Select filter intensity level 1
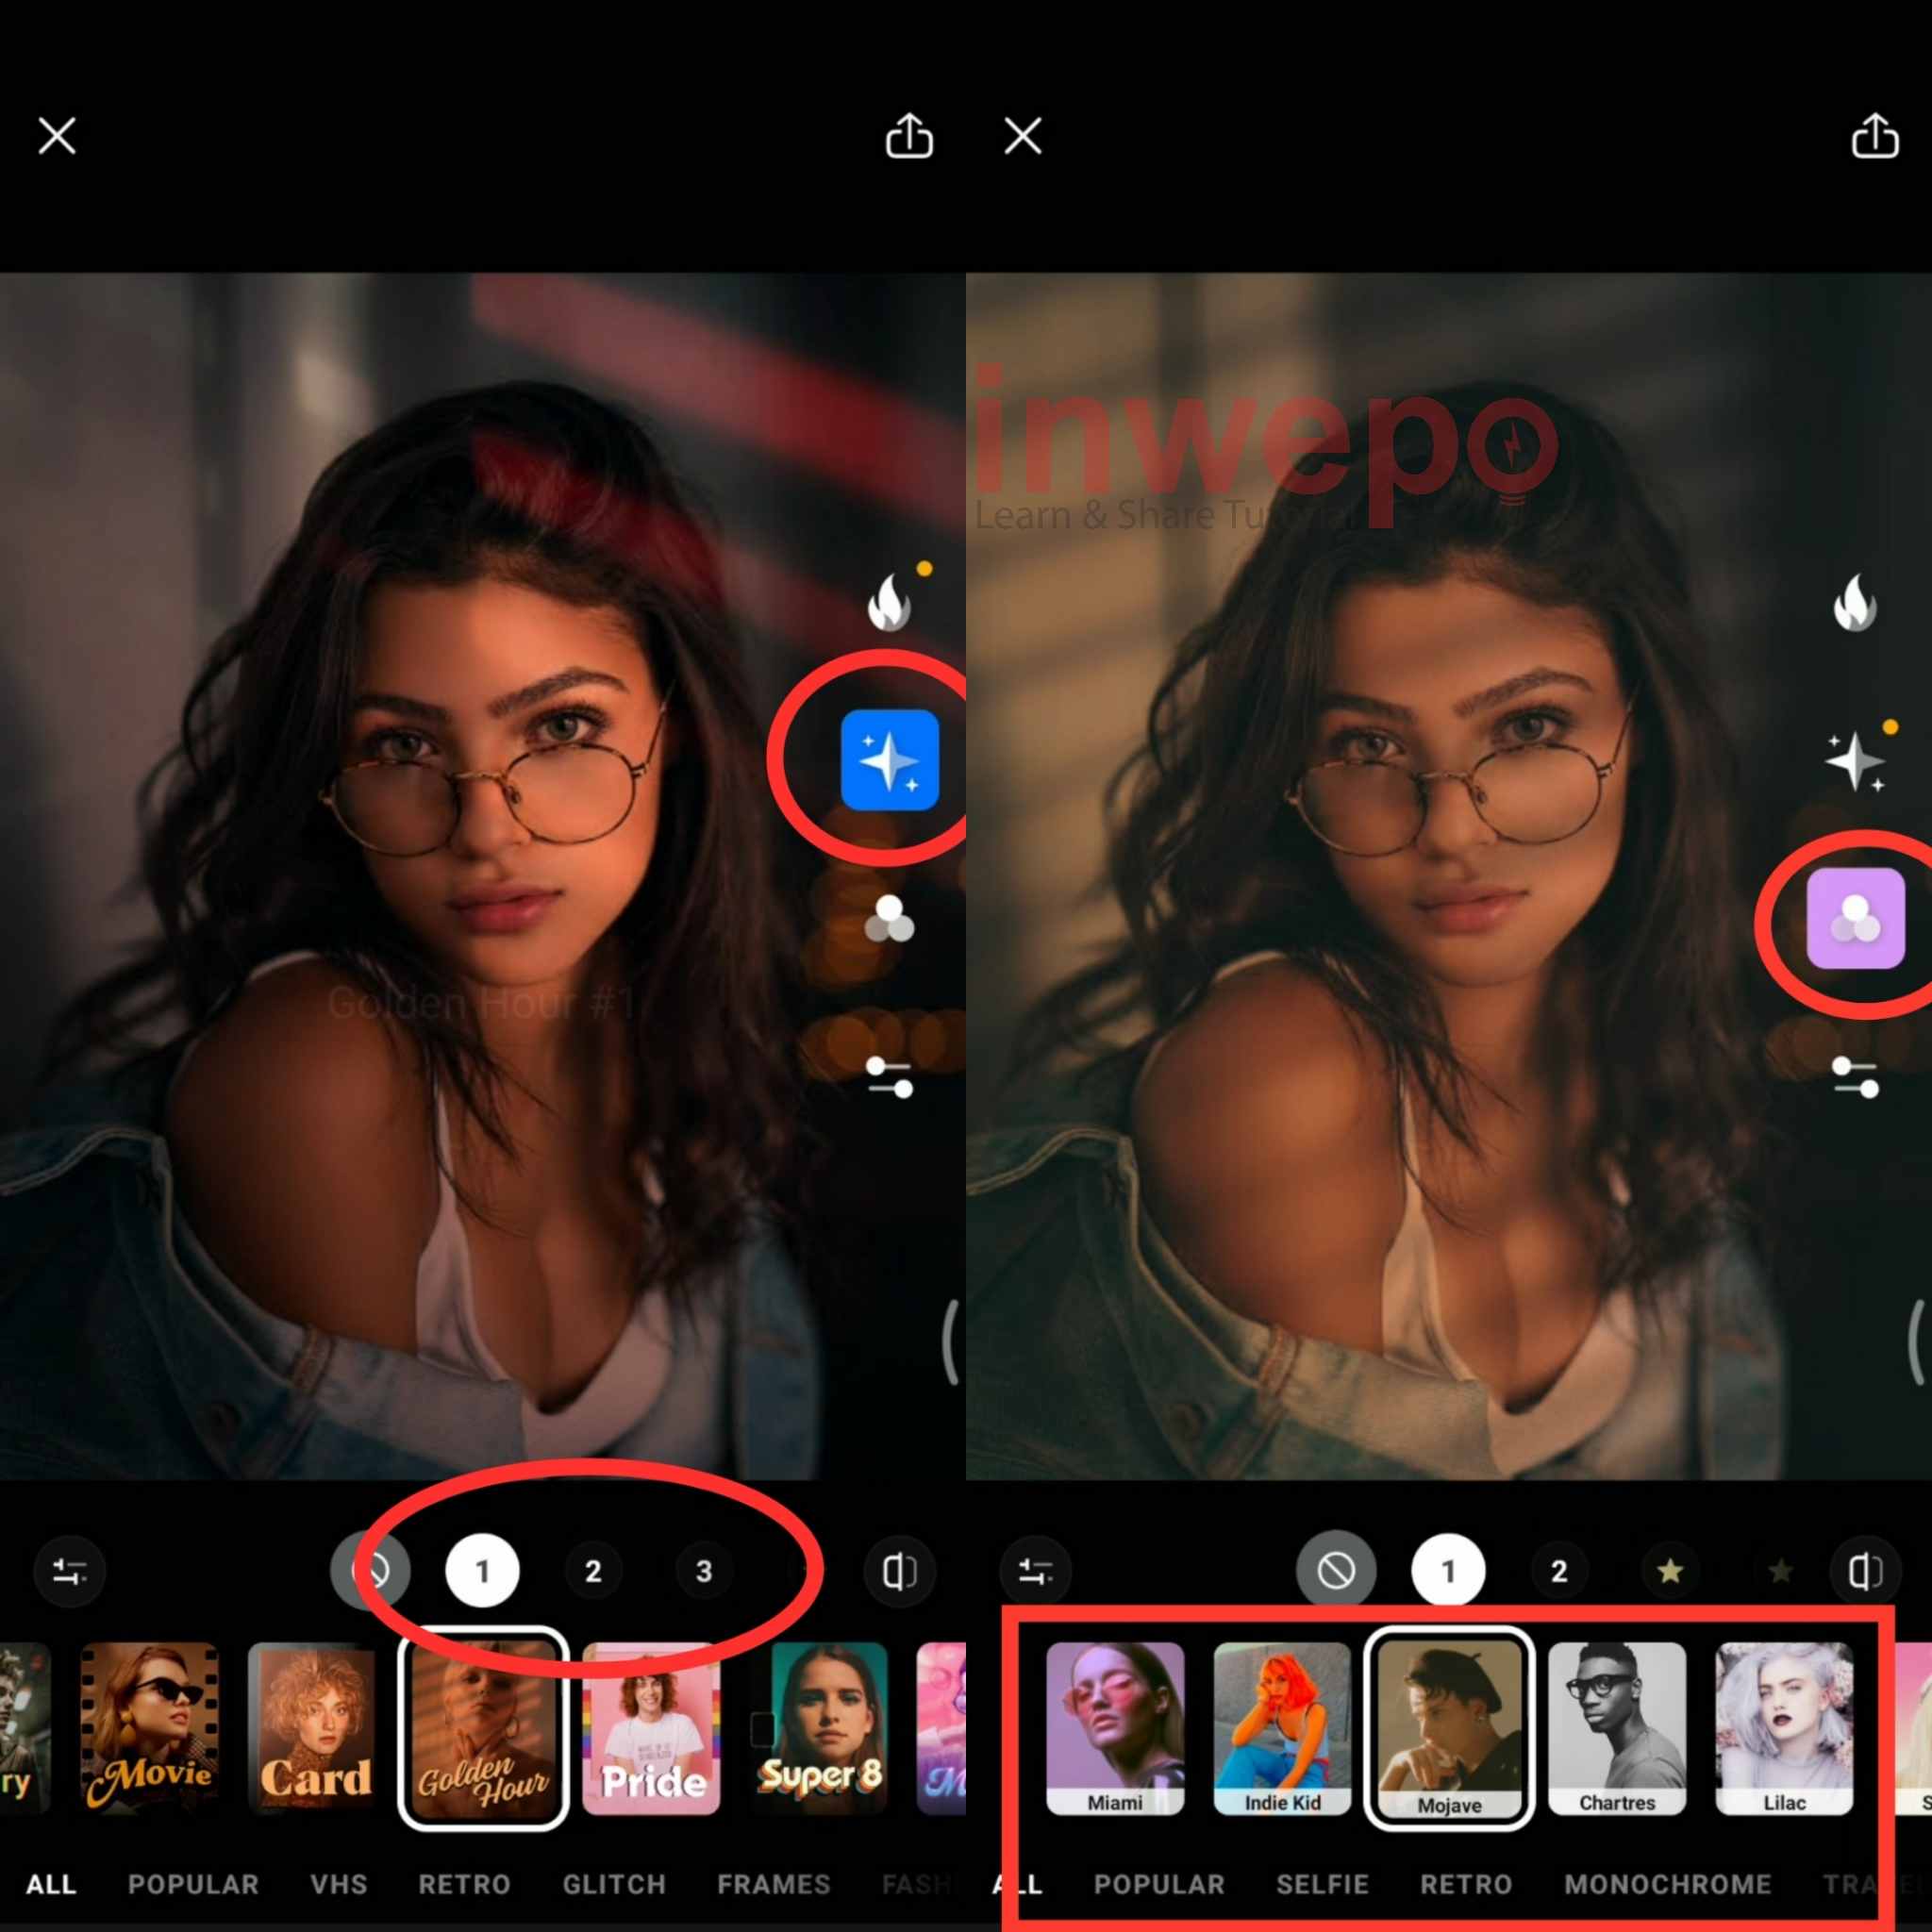 tap(483, 1570)
